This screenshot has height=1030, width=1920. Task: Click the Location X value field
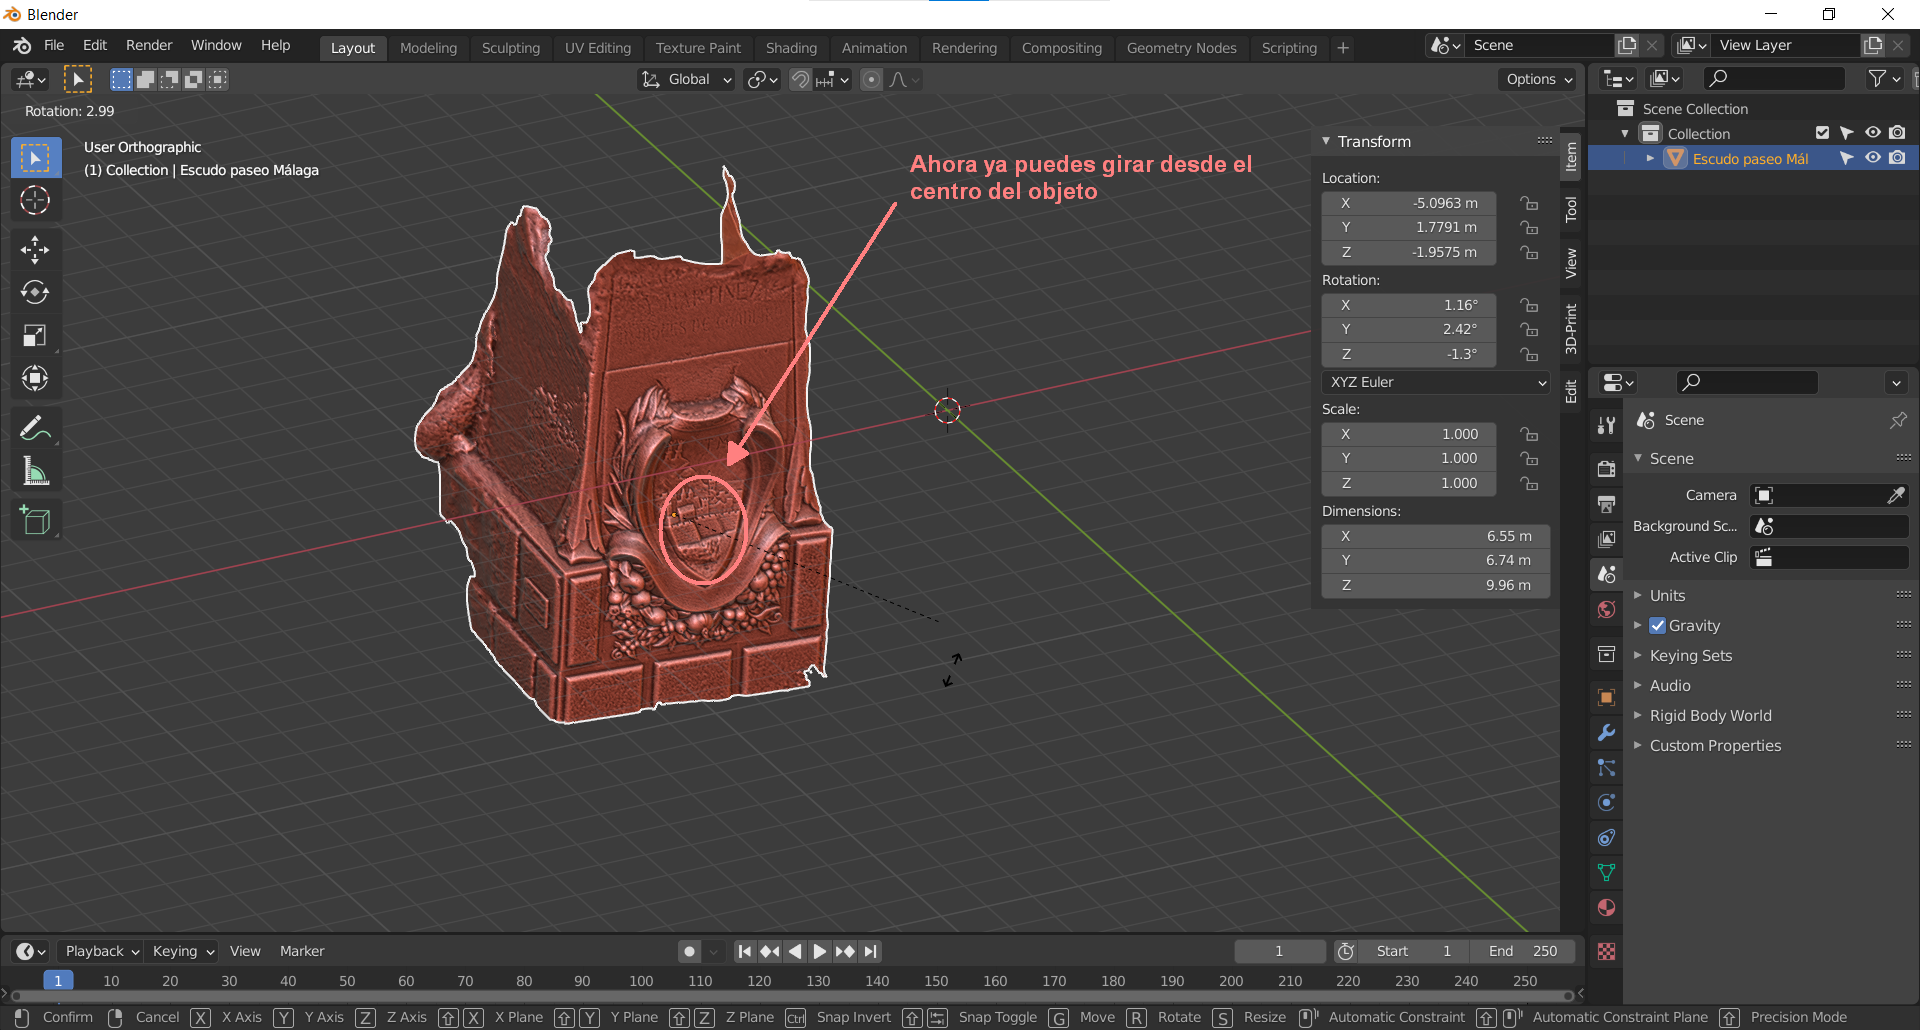1409,203
